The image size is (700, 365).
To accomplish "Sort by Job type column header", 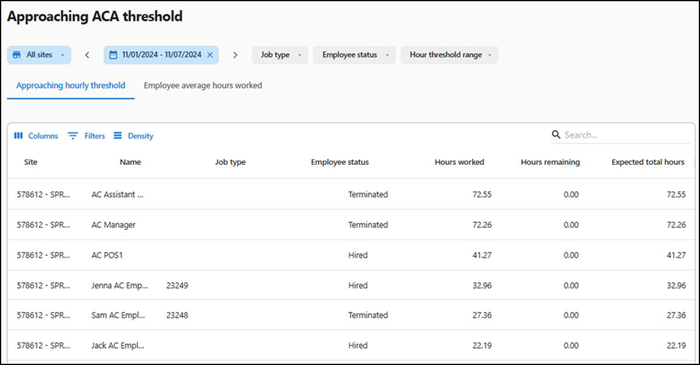I will coord(230,162).
